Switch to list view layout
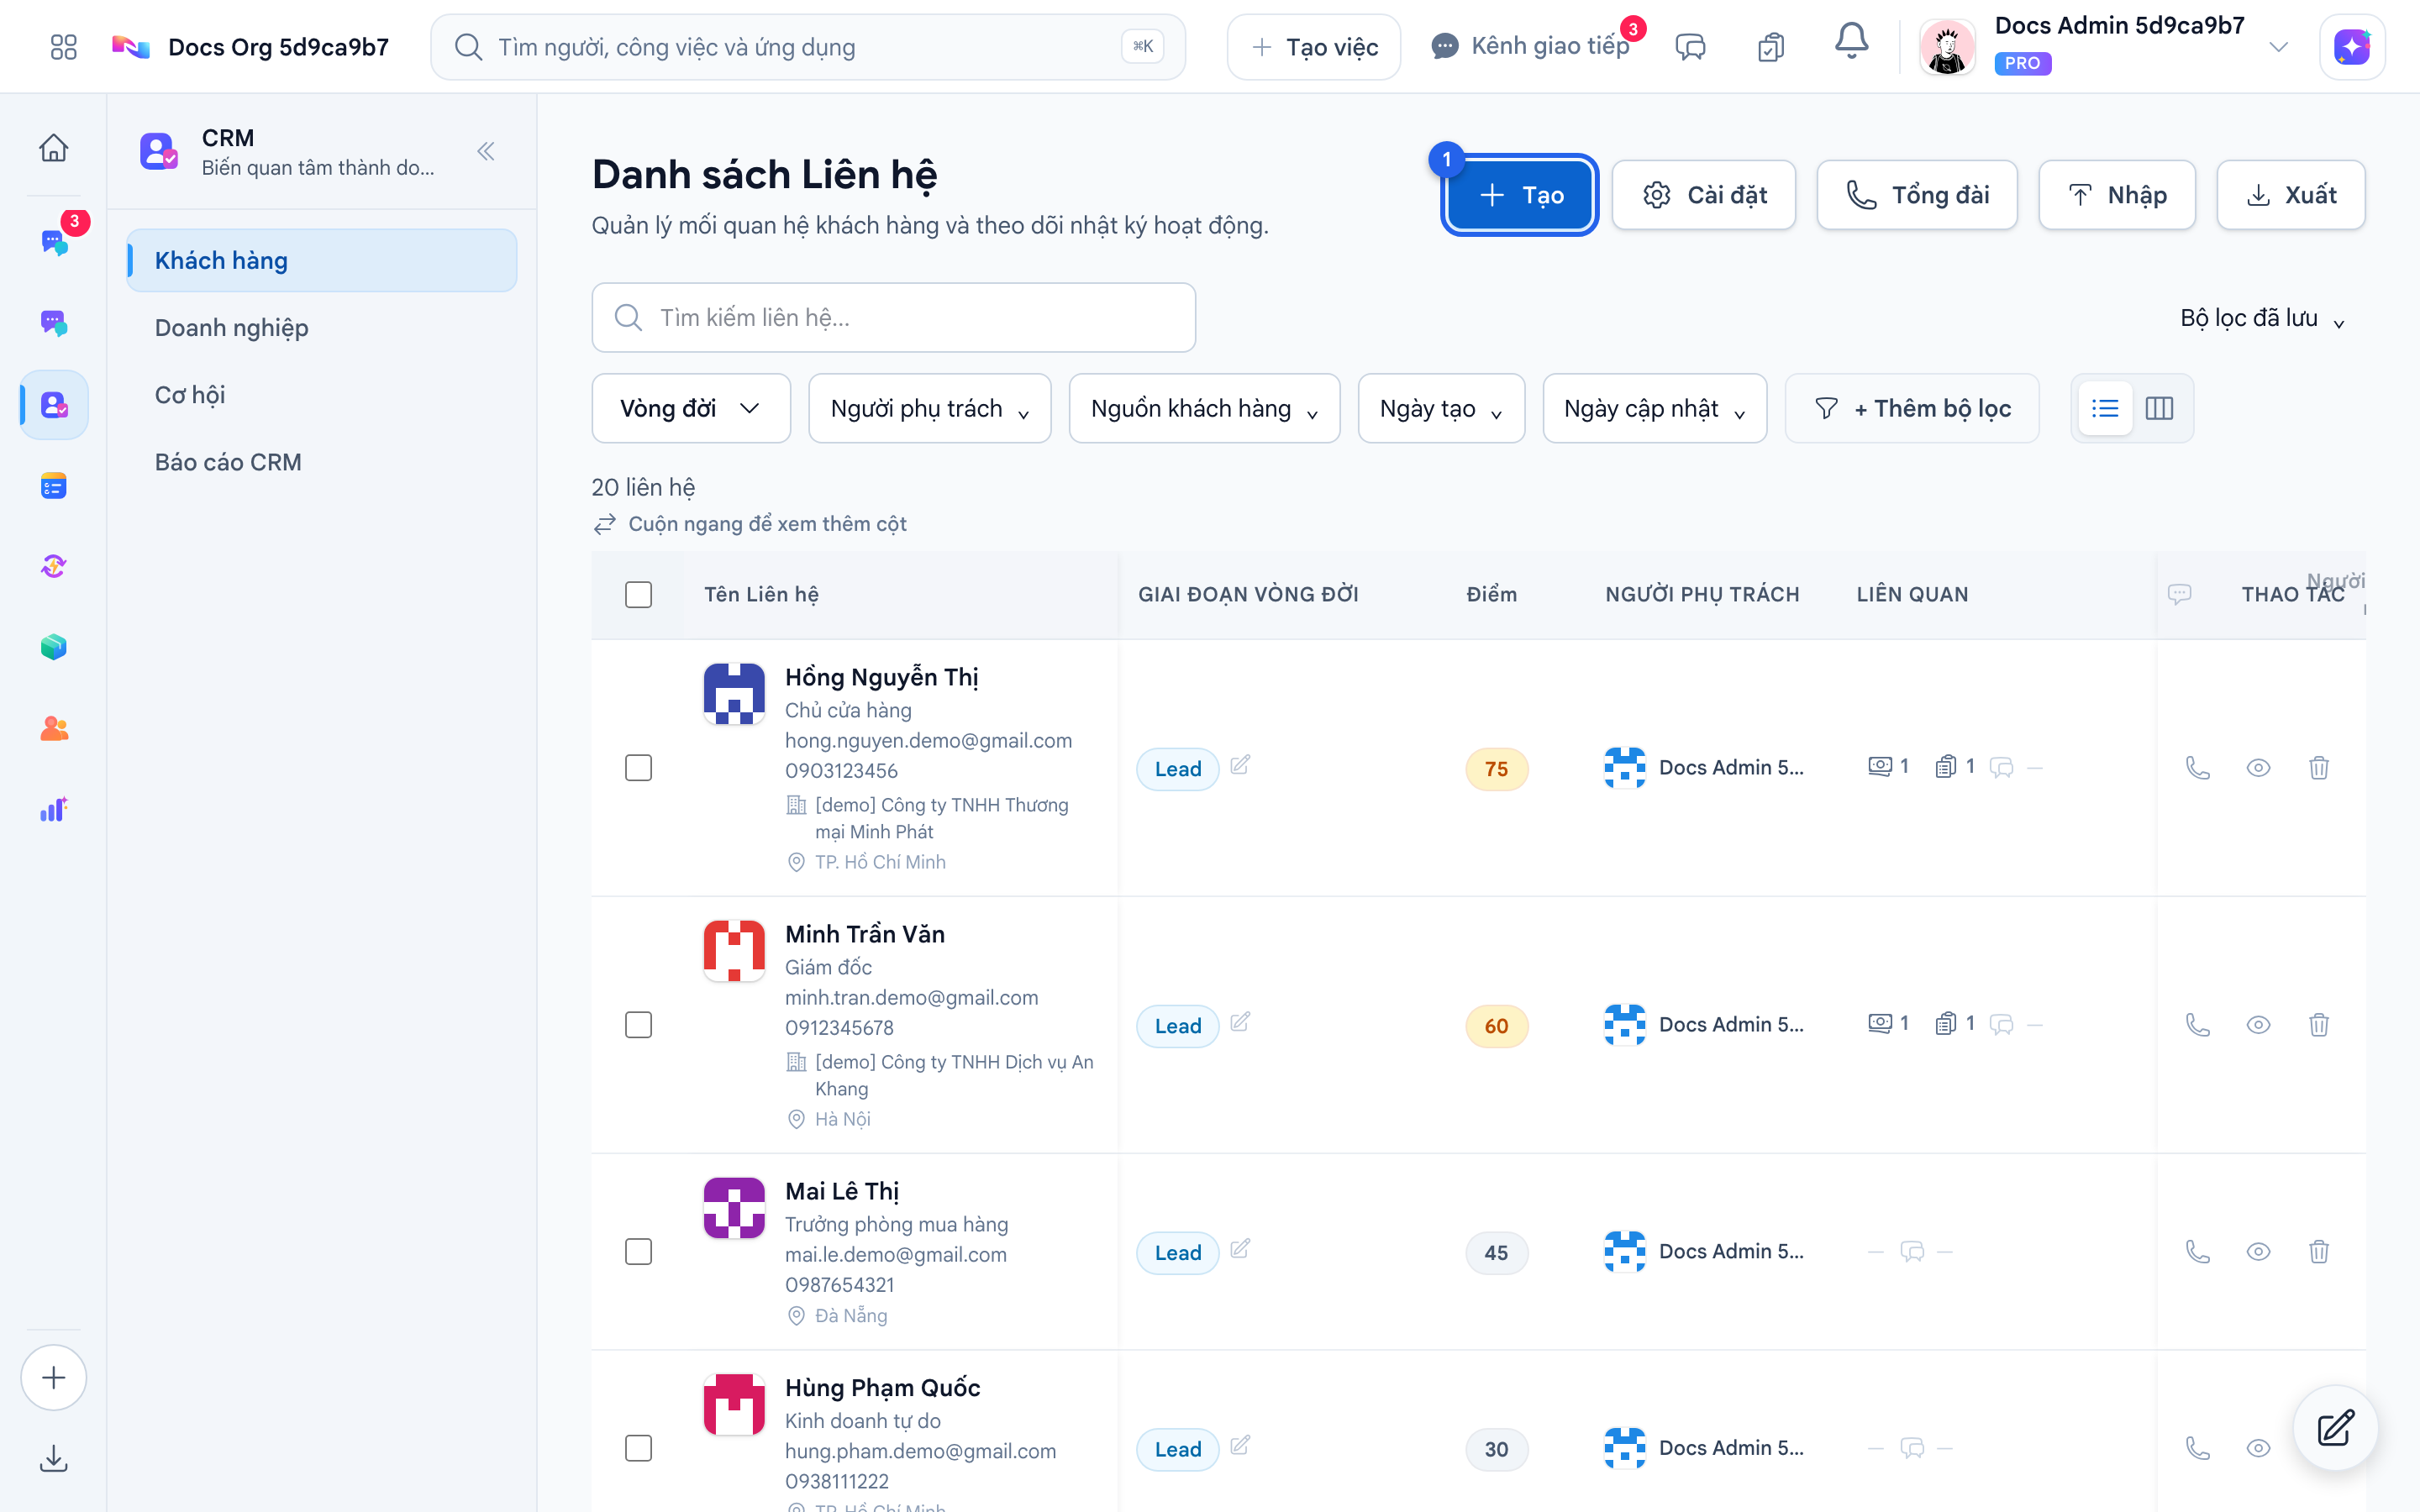 pos(2105,408)
